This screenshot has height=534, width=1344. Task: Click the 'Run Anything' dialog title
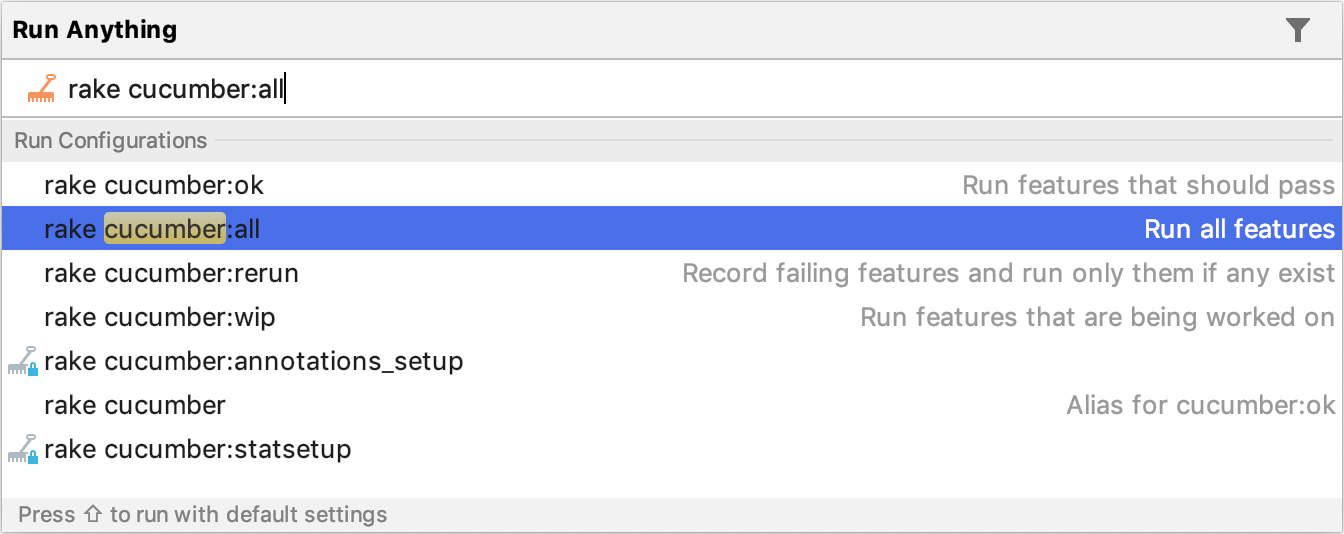[x=95, y=30]
